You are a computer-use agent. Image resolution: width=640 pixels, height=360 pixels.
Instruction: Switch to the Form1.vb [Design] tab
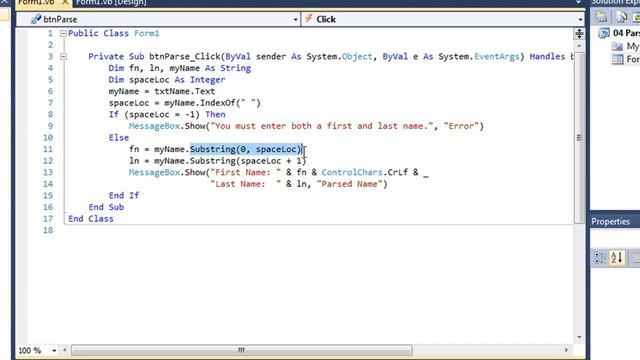pos(111,2)
